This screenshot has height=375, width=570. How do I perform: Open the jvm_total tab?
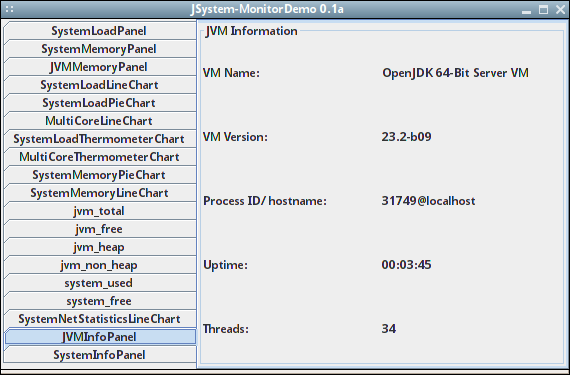click(100, 211)
